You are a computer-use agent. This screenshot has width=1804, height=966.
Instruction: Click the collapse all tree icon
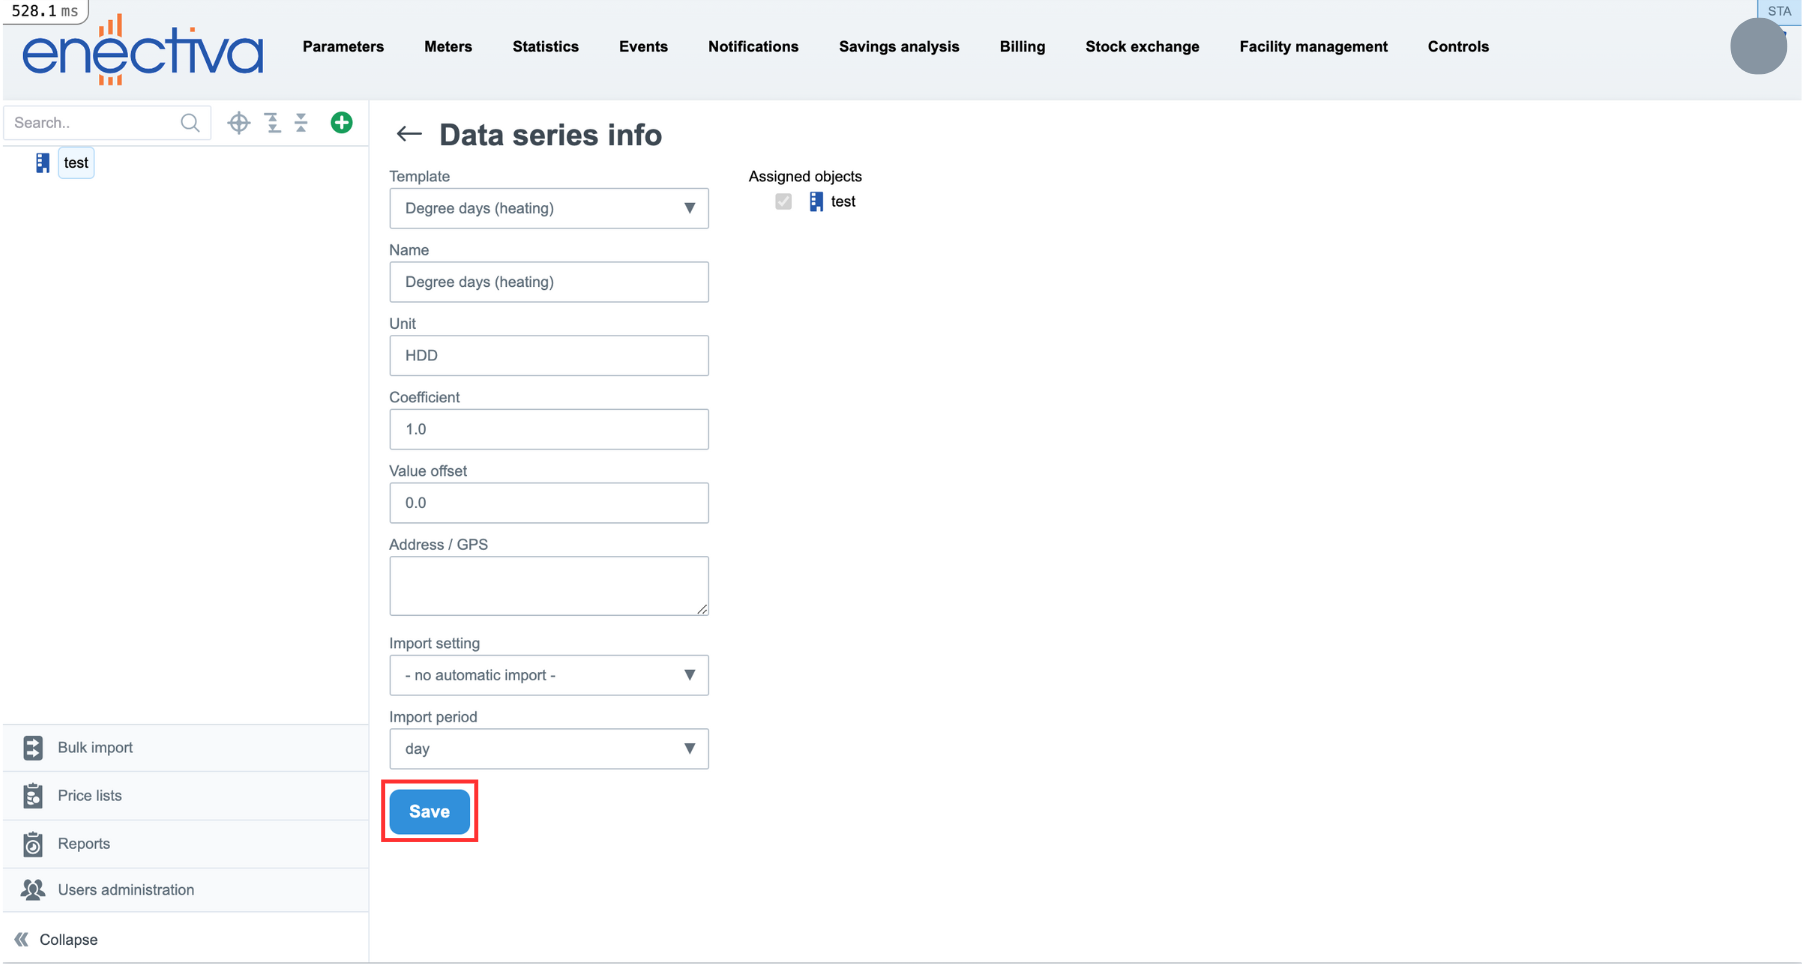[x=301, y=123]
